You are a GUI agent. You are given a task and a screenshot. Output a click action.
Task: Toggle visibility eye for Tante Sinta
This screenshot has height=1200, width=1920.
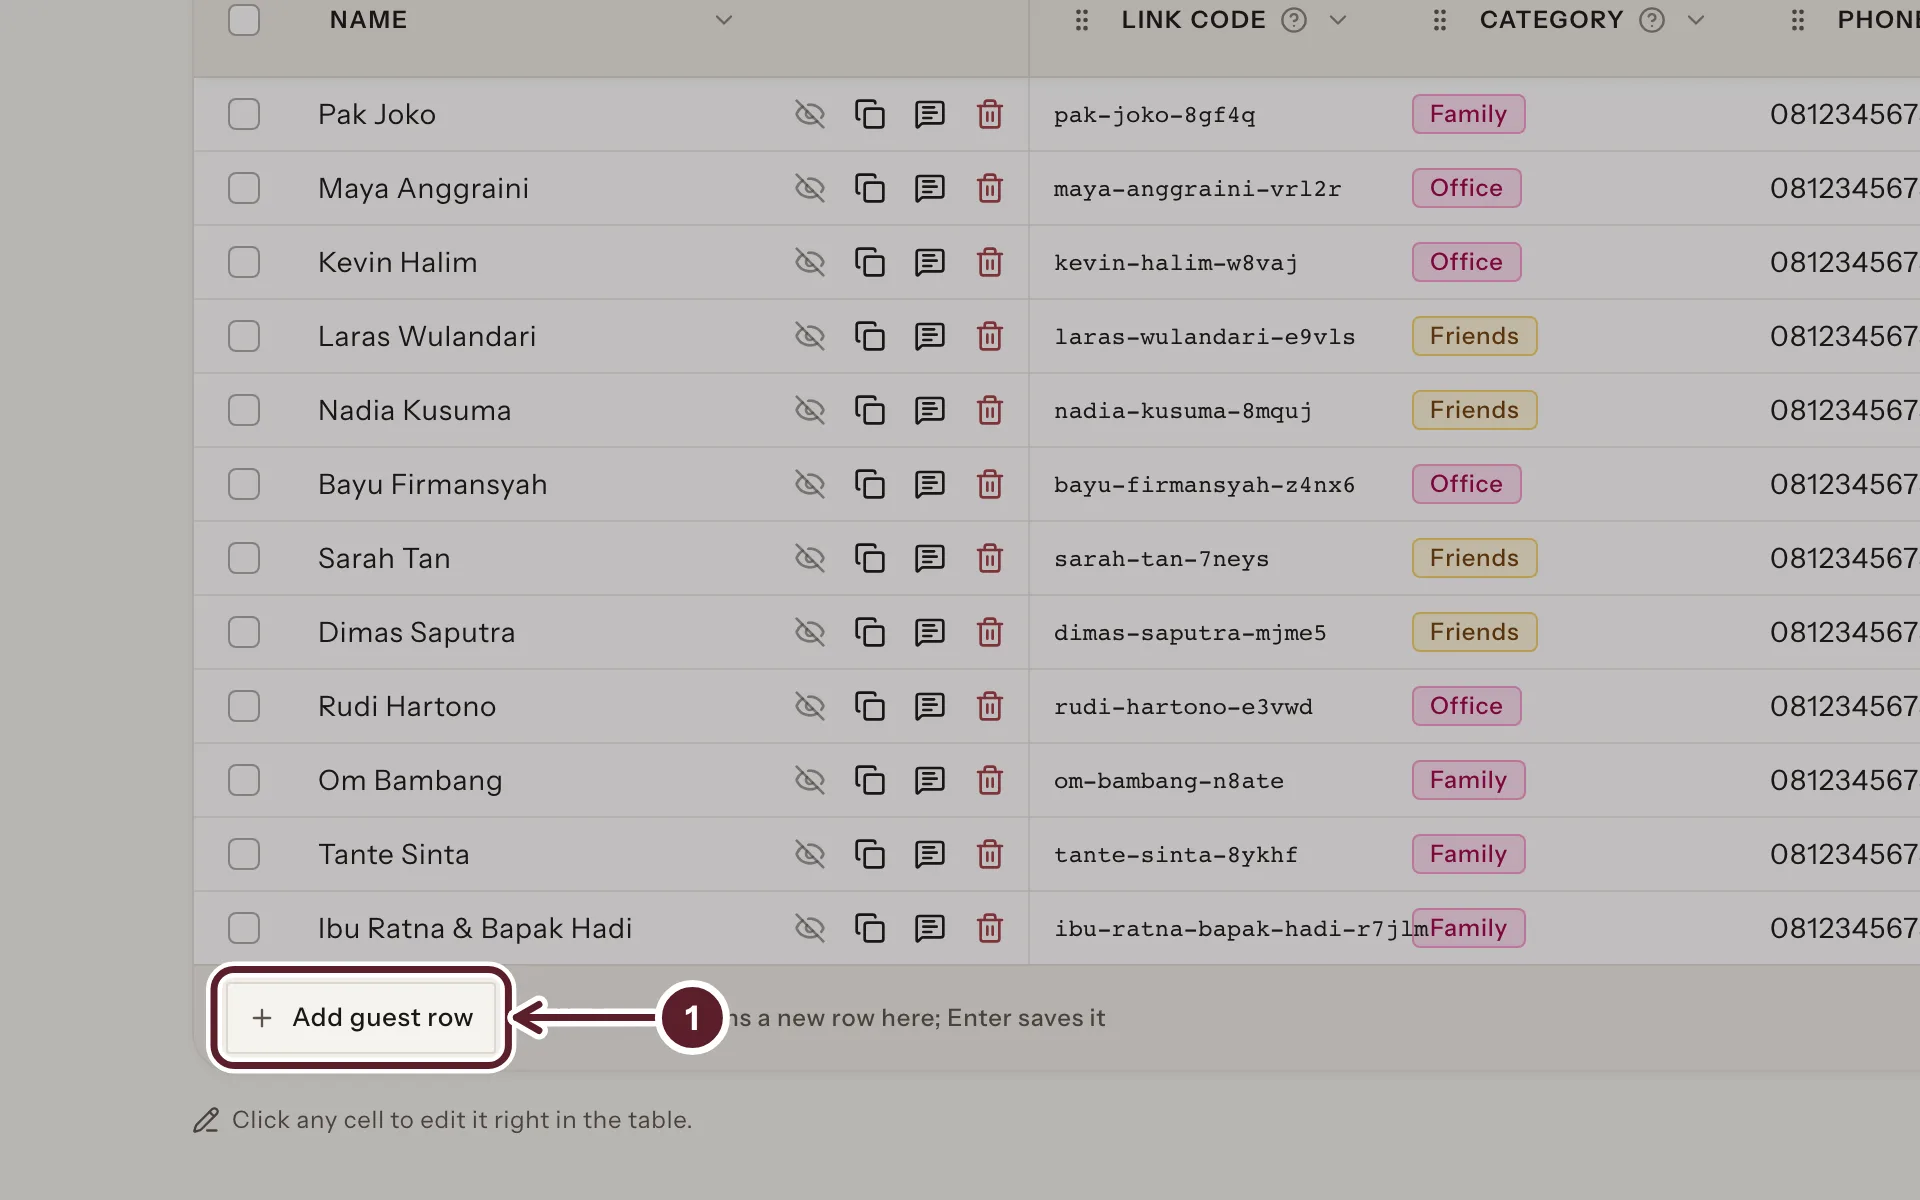click(x=809, y=854)
